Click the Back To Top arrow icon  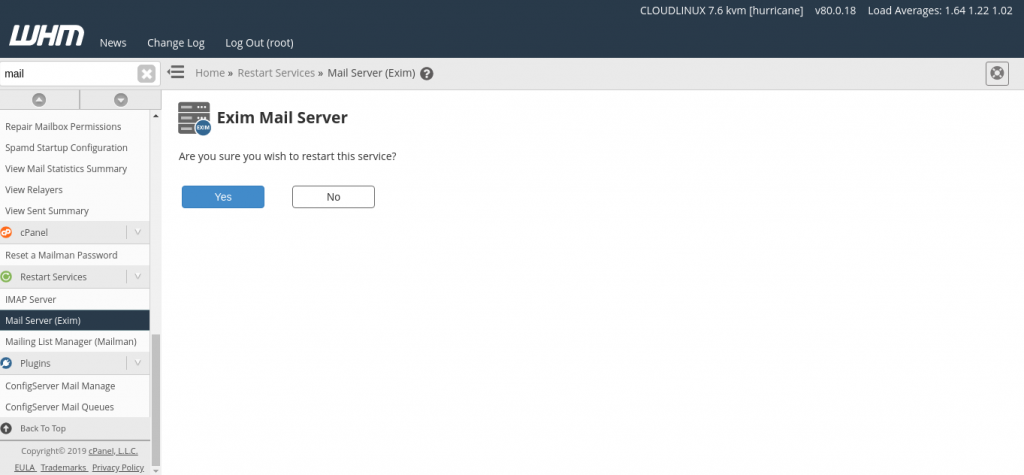(7, 429)
